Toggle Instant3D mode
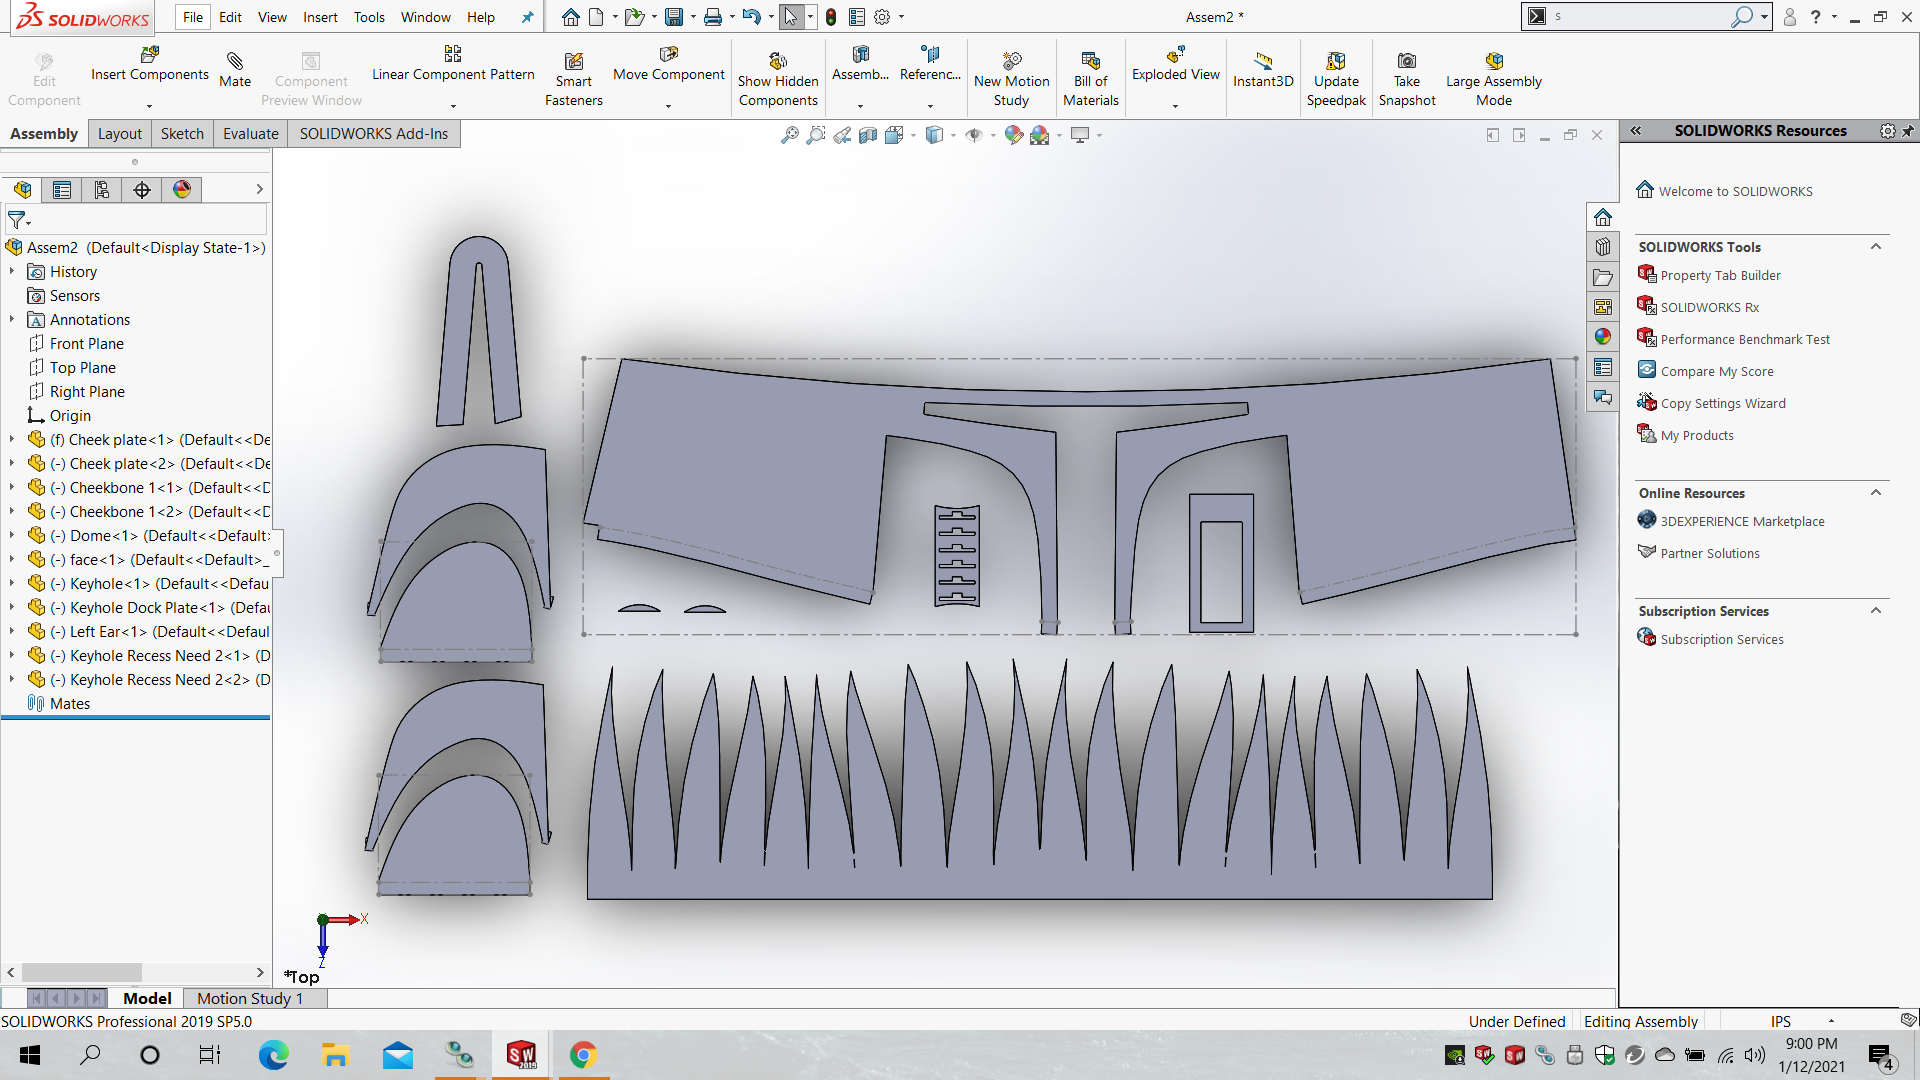Viewport: 1920px width, 1080px height. [x=1263, y=70]
